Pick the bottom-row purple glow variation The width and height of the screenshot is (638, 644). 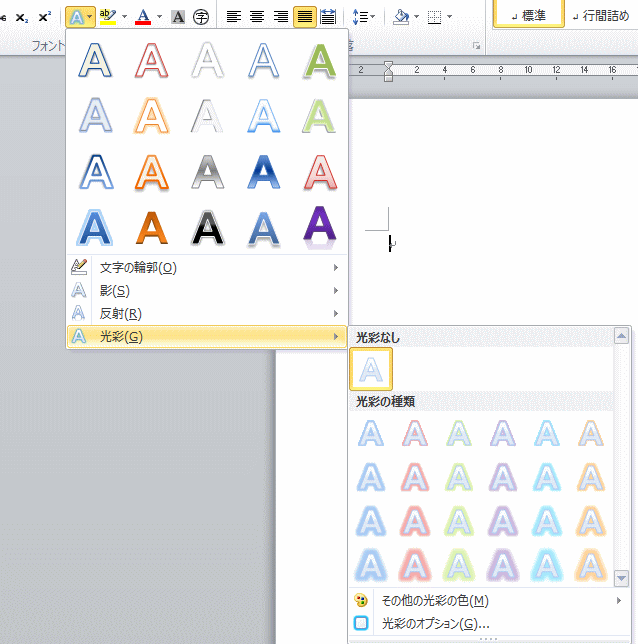pyautogui.click(x=503, y=566)
